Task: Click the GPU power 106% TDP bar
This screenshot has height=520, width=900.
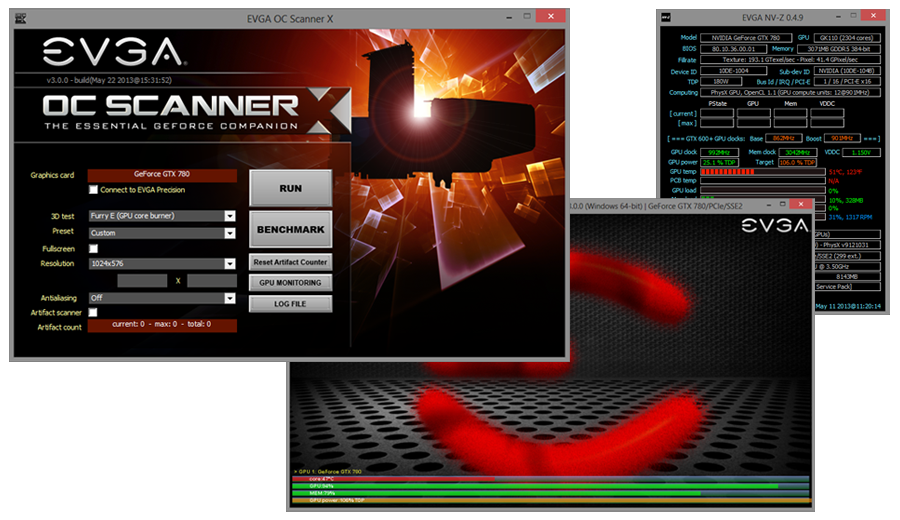Action: [x=550, y=500]
